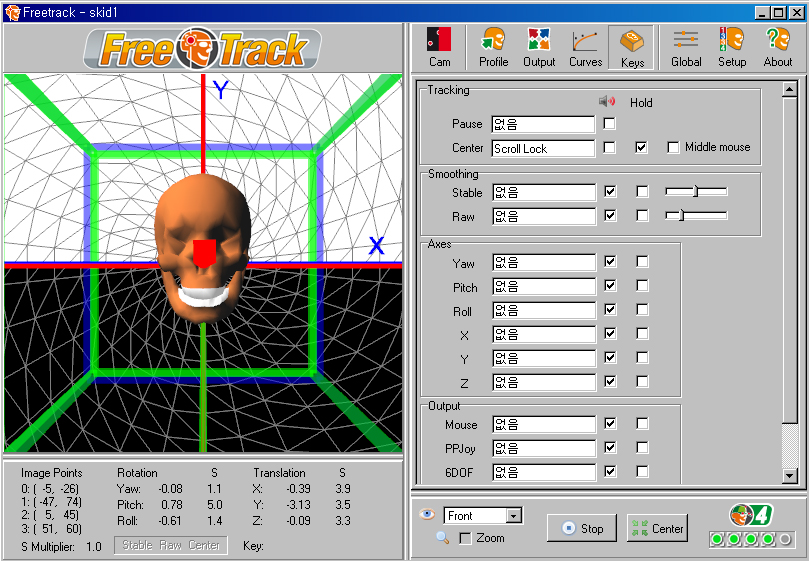Viewport: 809px width, 561px height.
Task: Expand the Front view dropdown
Action: coord(514,516)
